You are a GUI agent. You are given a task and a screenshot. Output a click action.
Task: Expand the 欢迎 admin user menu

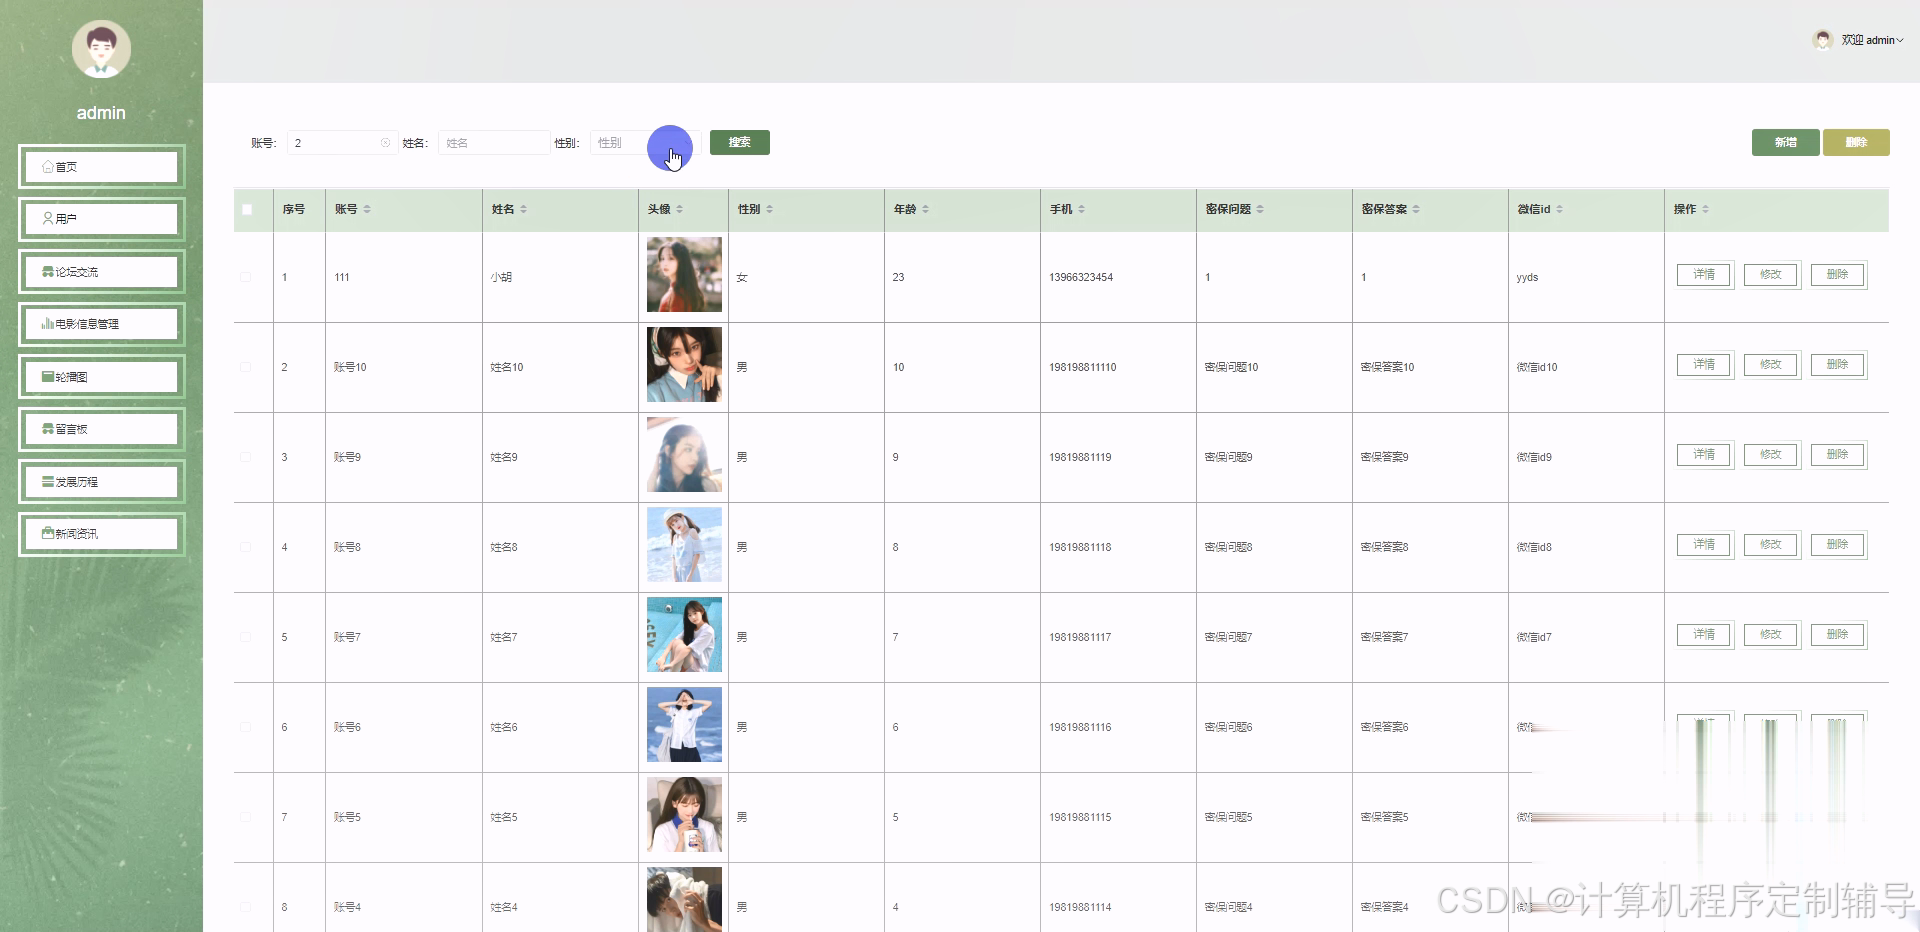1872,40
